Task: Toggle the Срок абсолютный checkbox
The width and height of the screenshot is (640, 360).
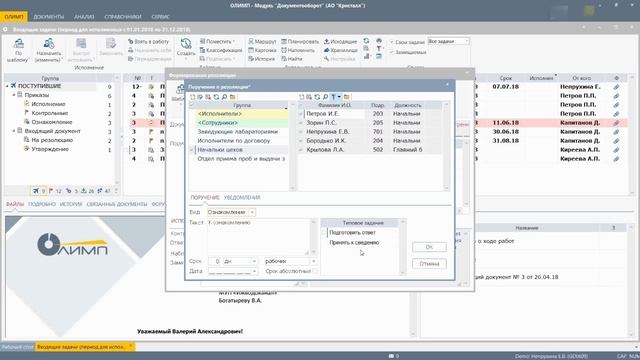Action: click(x=315, y=271)
